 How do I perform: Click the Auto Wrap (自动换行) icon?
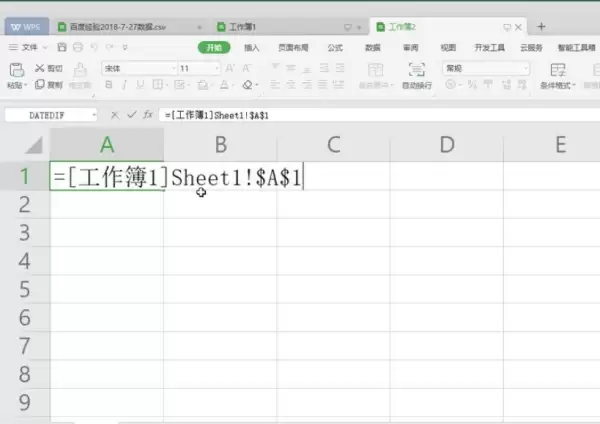click(417, 70)
